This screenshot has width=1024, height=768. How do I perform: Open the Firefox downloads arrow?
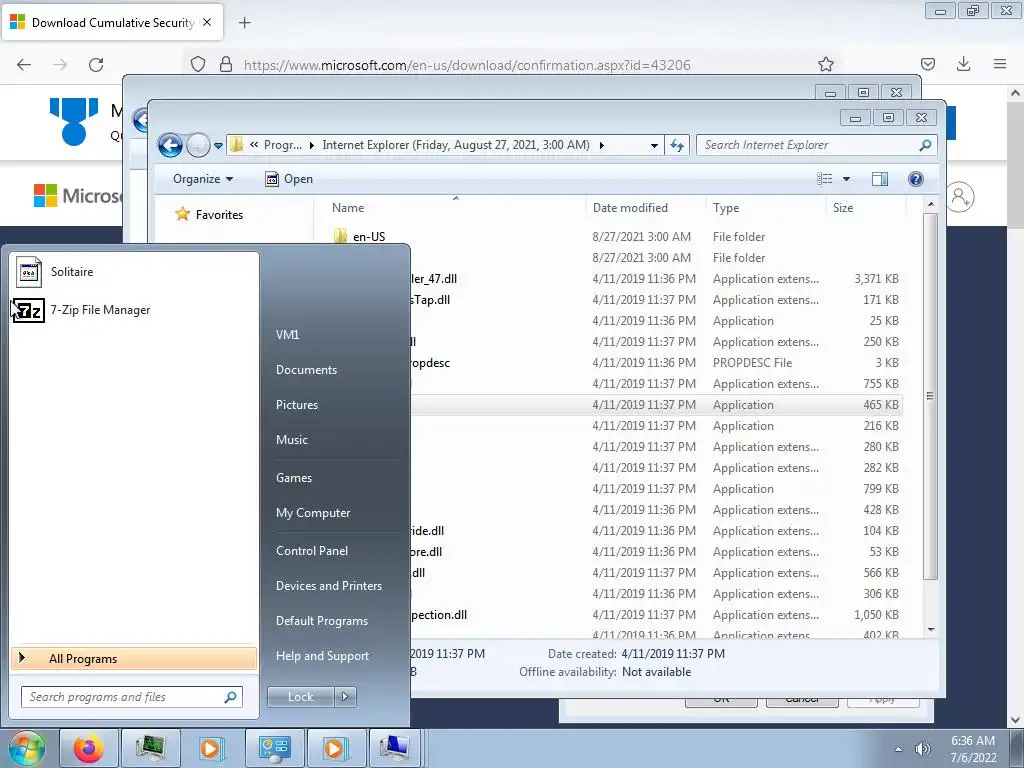(x=963, y=64)
